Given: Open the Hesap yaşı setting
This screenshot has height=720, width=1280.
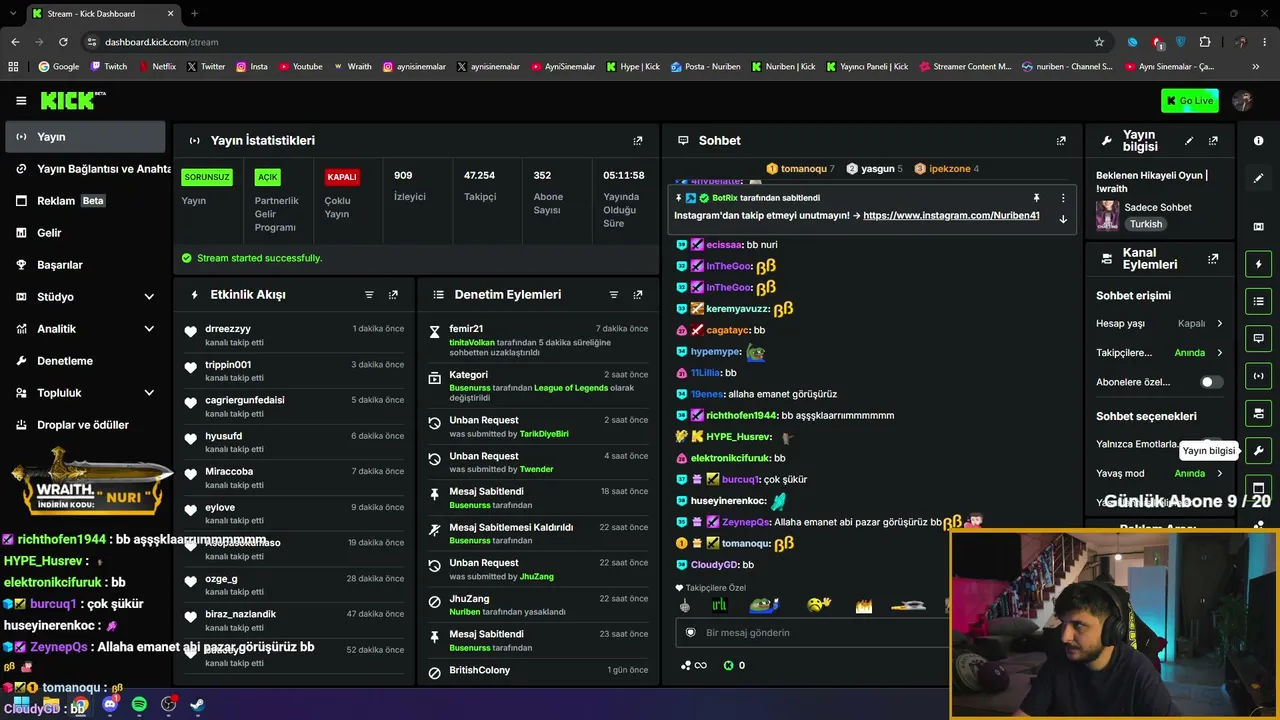Looking at the screenshot, I should pos(1160,324).
